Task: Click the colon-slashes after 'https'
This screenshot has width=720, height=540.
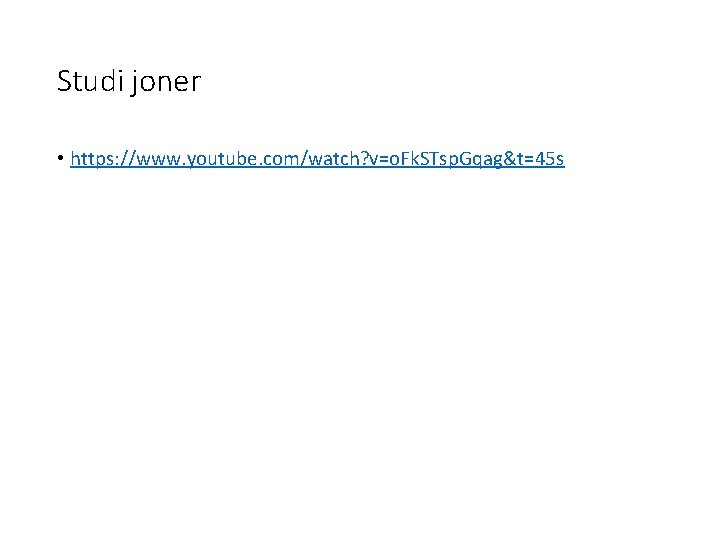Action: tap(122, 159)
